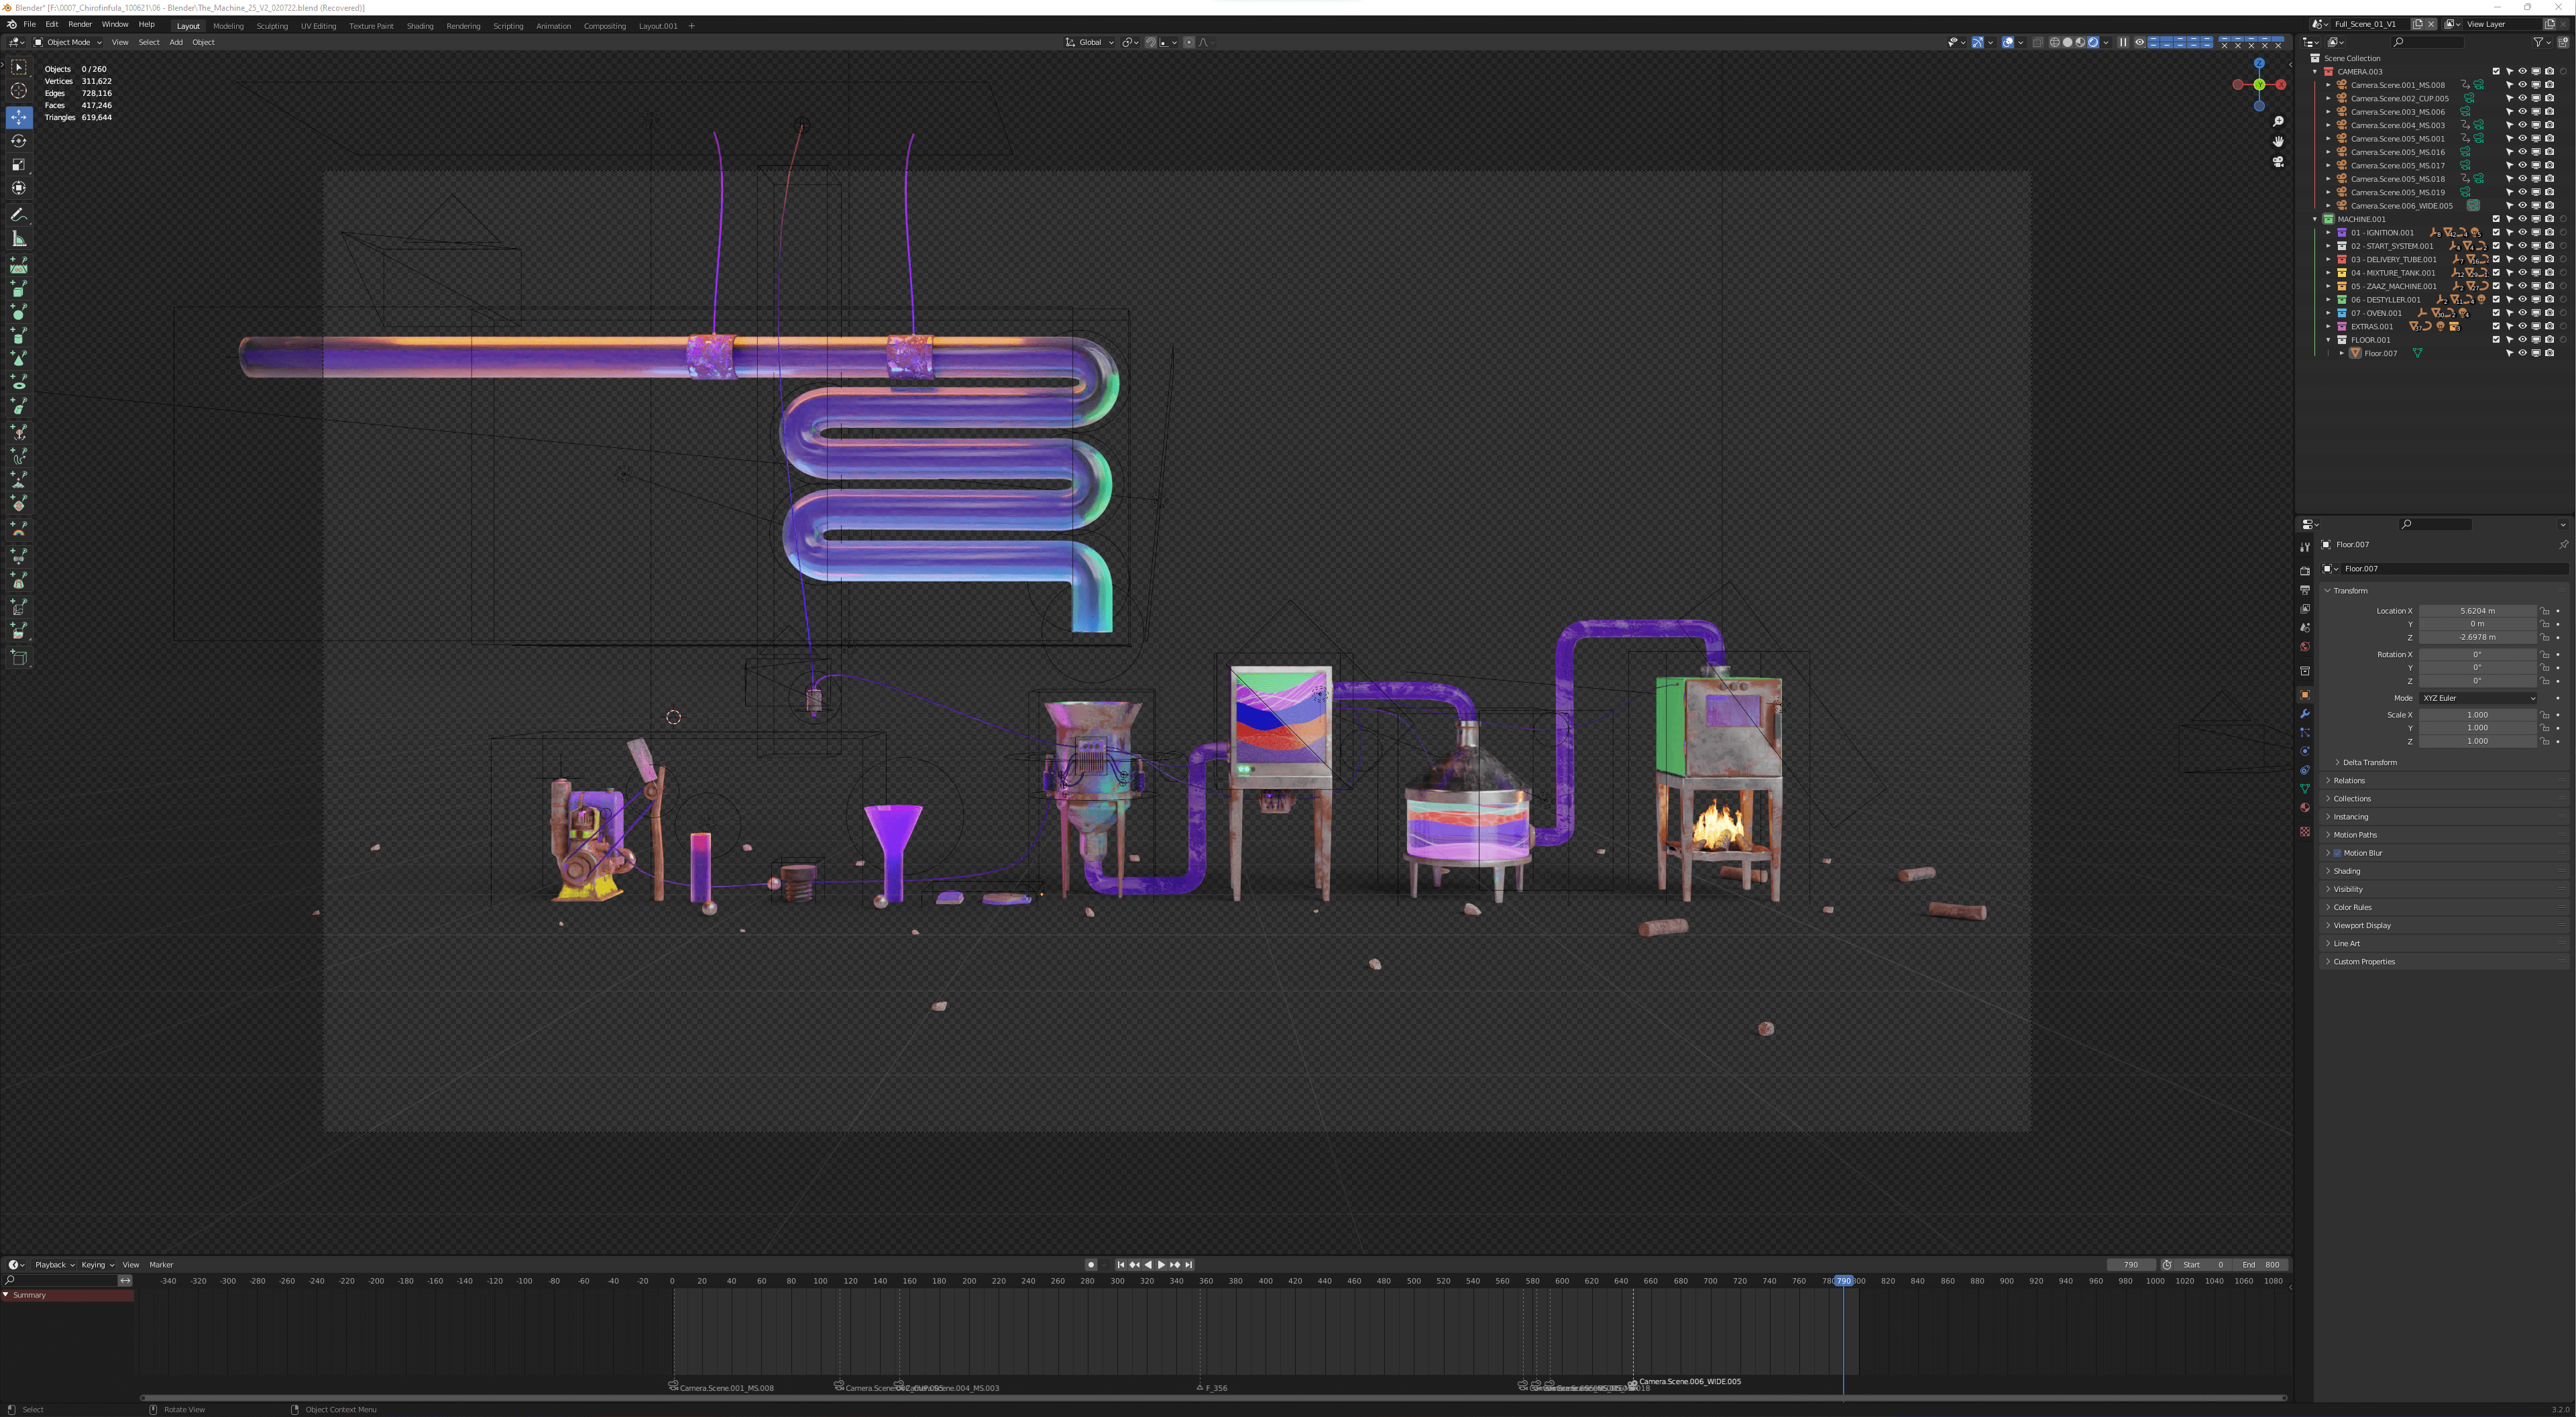Switch viewport to wireframe shading
The height and width of the screenshot is (1417, 2576).
pos(2054,43)
